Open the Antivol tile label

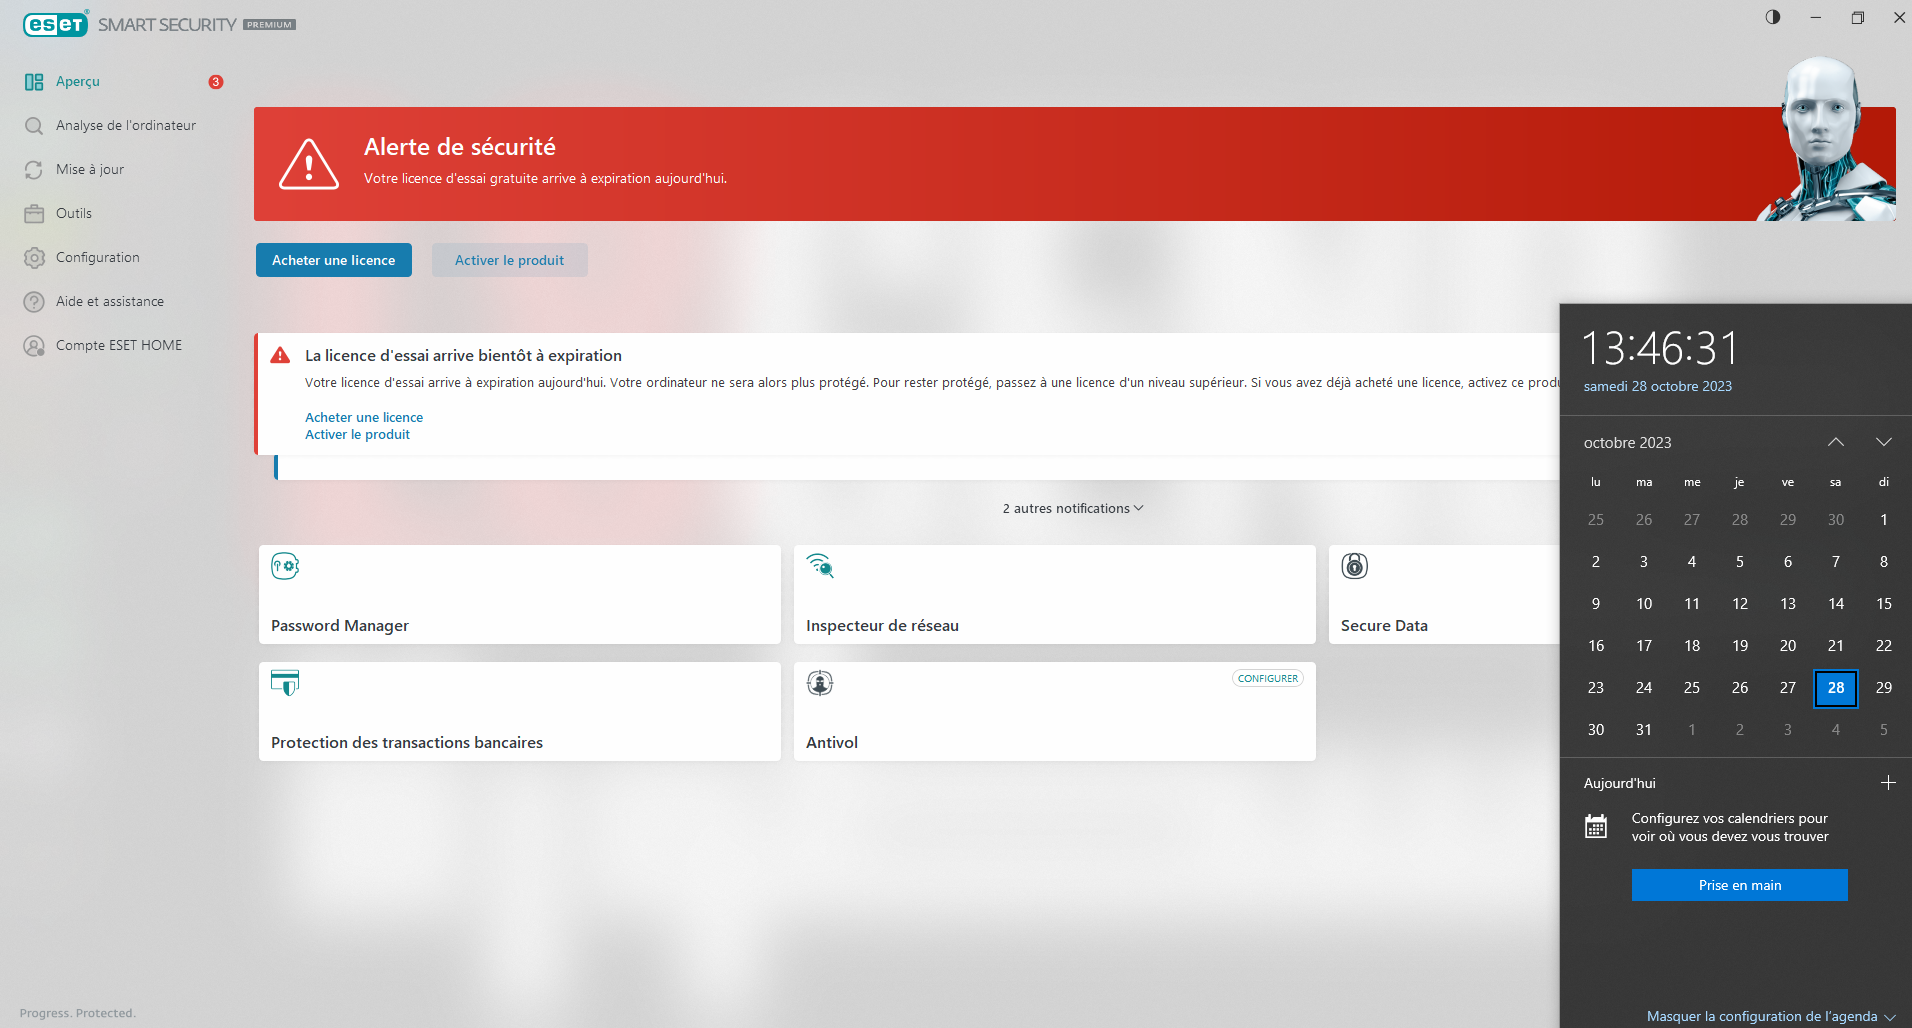[832, 743]
